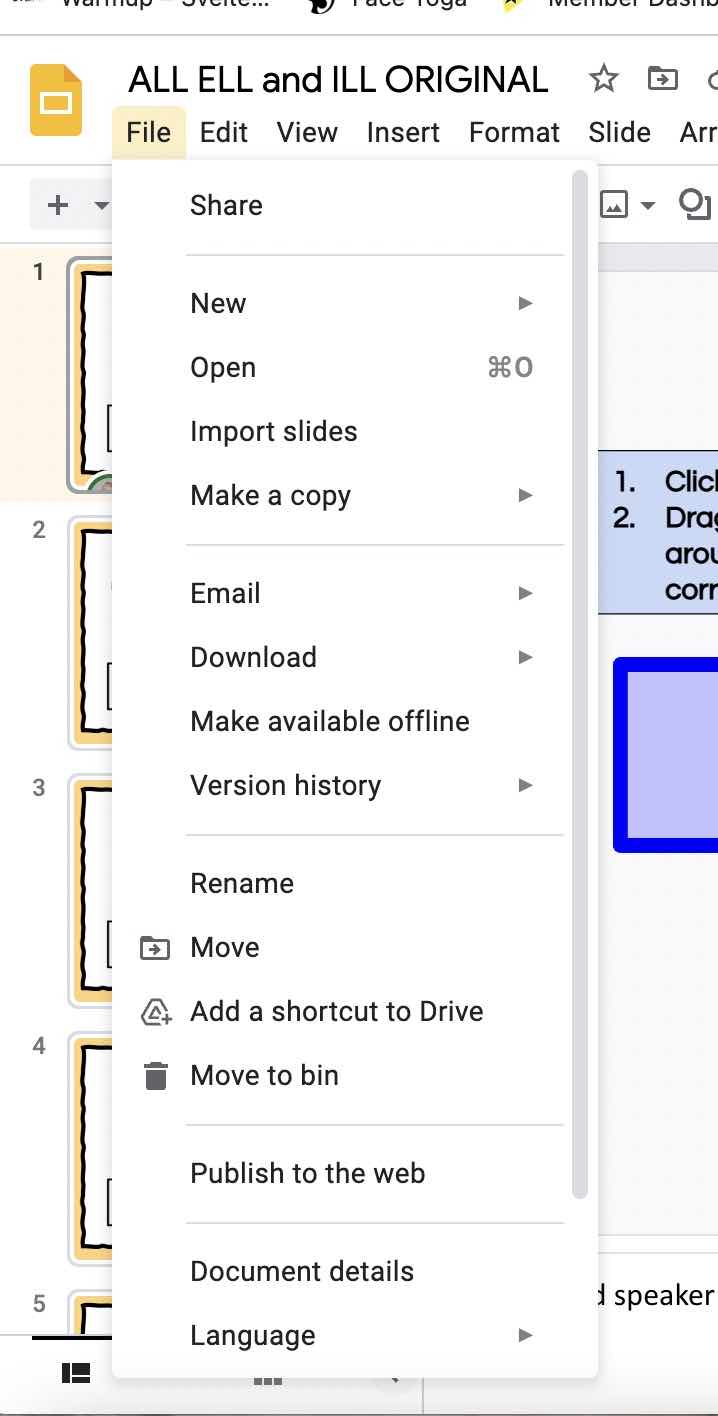Select Move to bin
Viewport: 718px width, 1416px height.
coord(342,1076)
